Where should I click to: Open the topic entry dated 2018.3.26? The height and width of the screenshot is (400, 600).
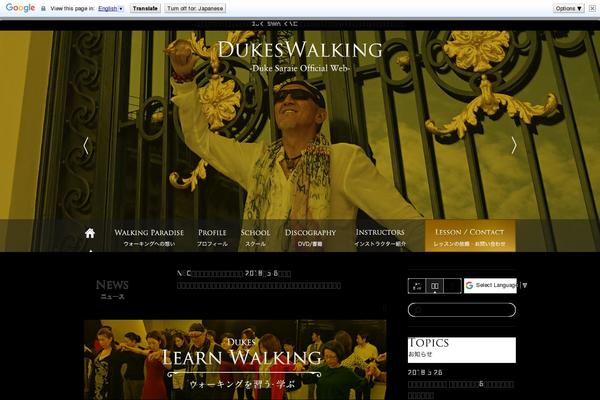[x=461, y=384]
